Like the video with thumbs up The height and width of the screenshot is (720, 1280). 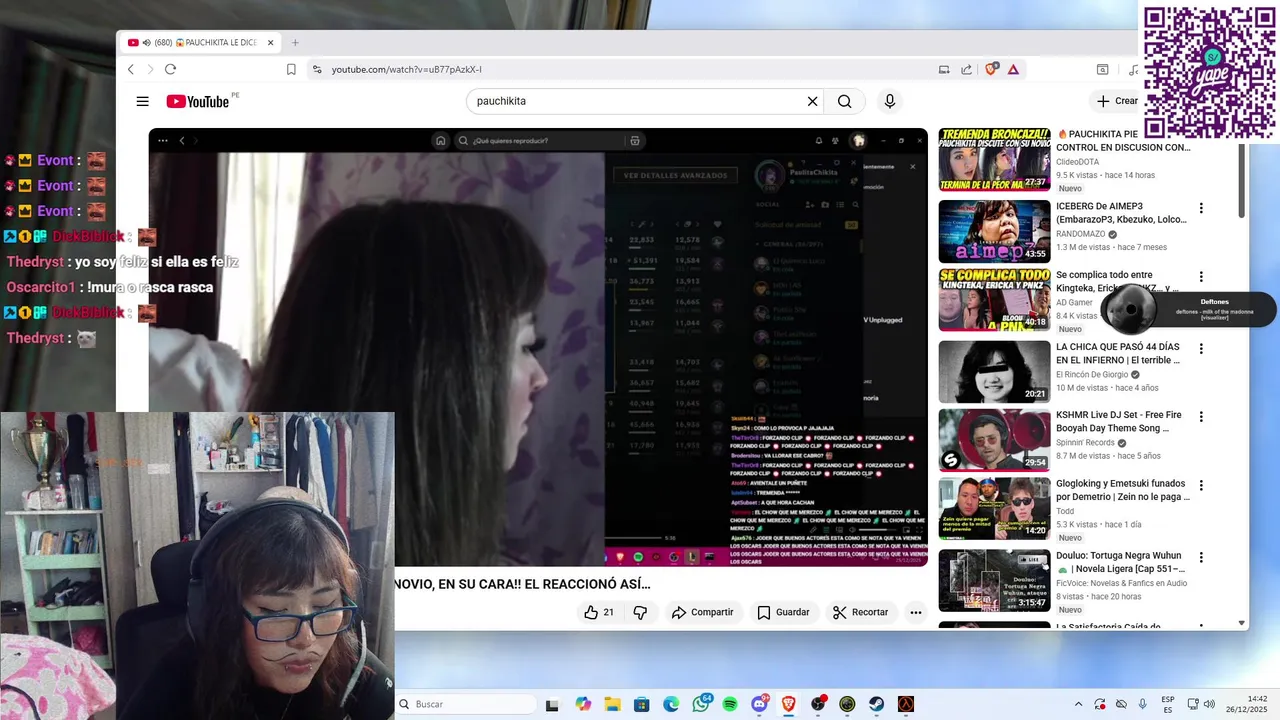[x=599, y=612]
